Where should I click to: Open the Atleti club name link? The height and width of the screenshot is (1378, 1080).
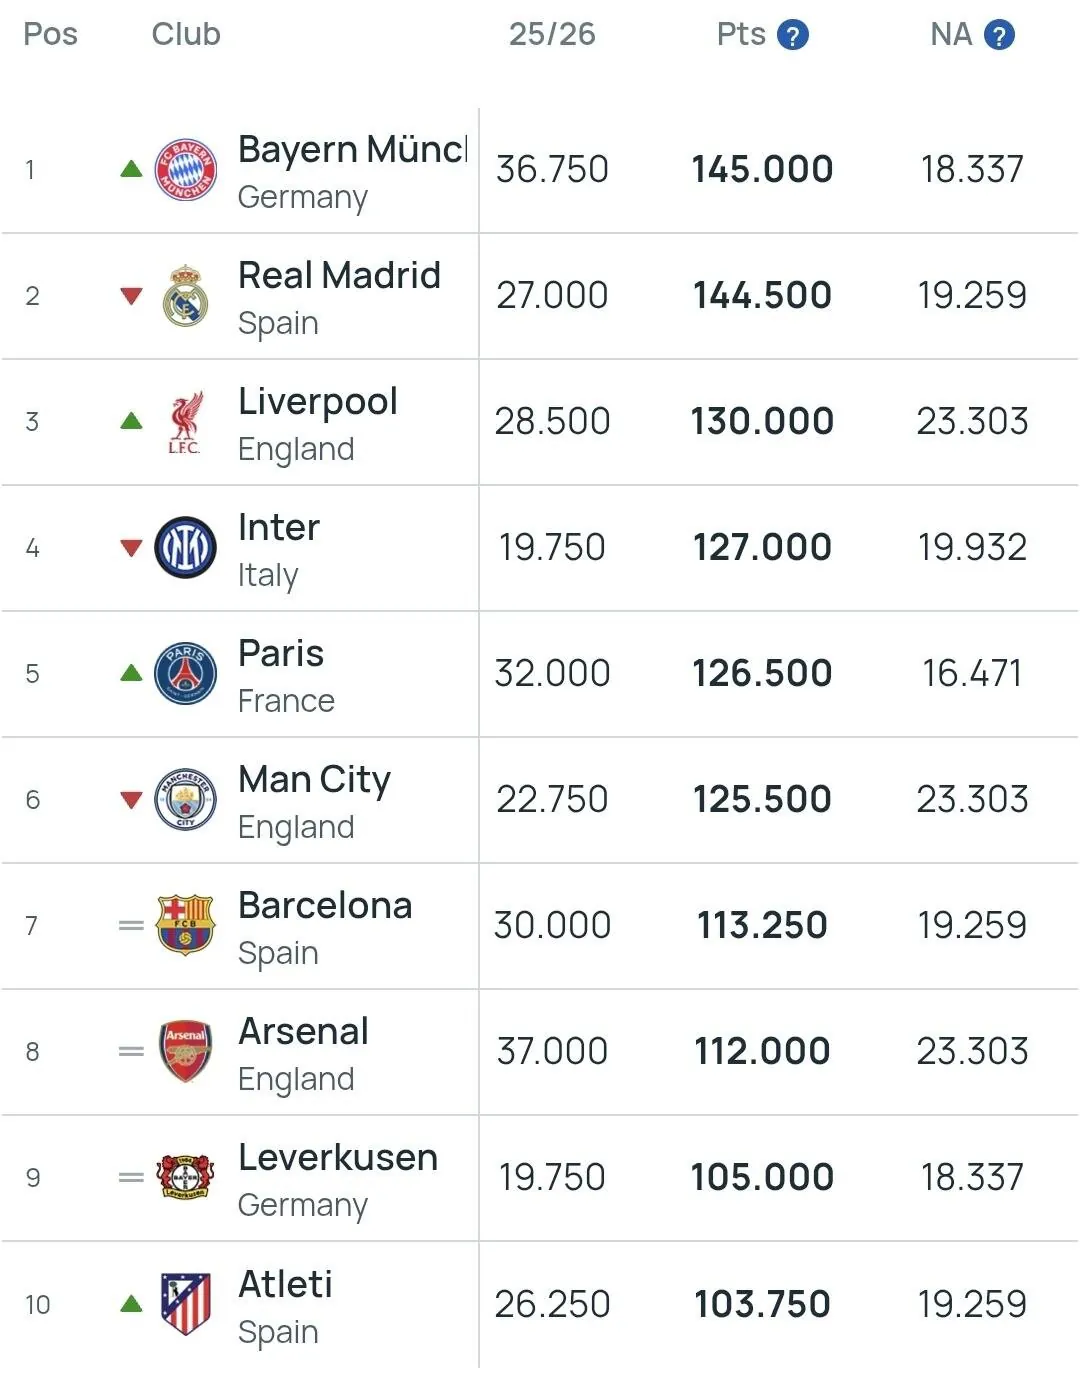coord(286,1285)
